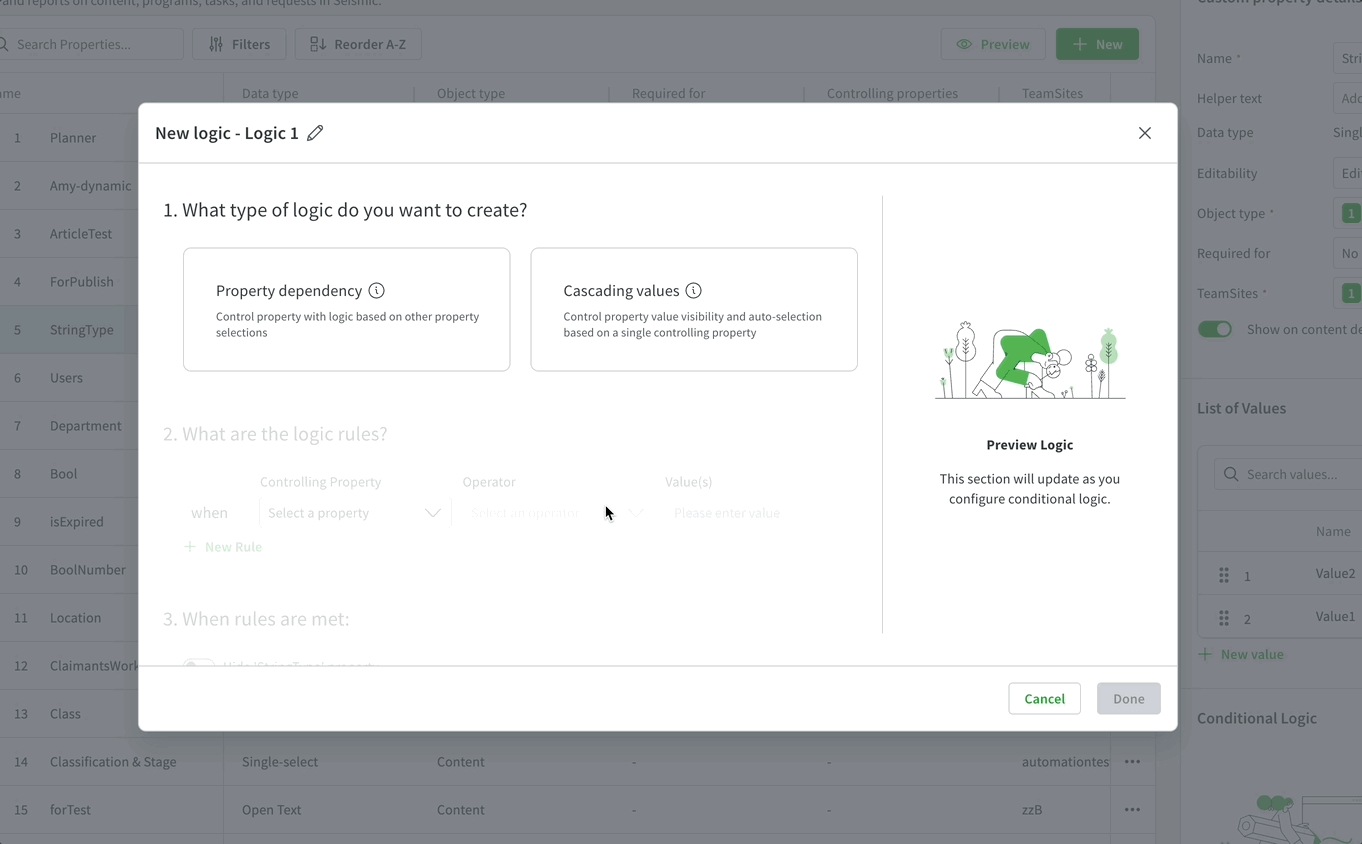Open the Controlling Property dropdown

point(354,513)
